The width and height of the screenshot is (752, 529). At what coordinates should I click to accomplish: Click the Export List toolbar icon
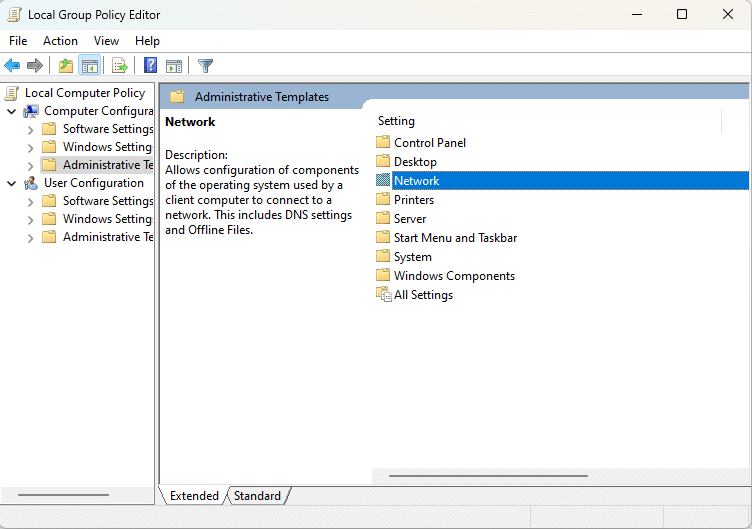120,66
